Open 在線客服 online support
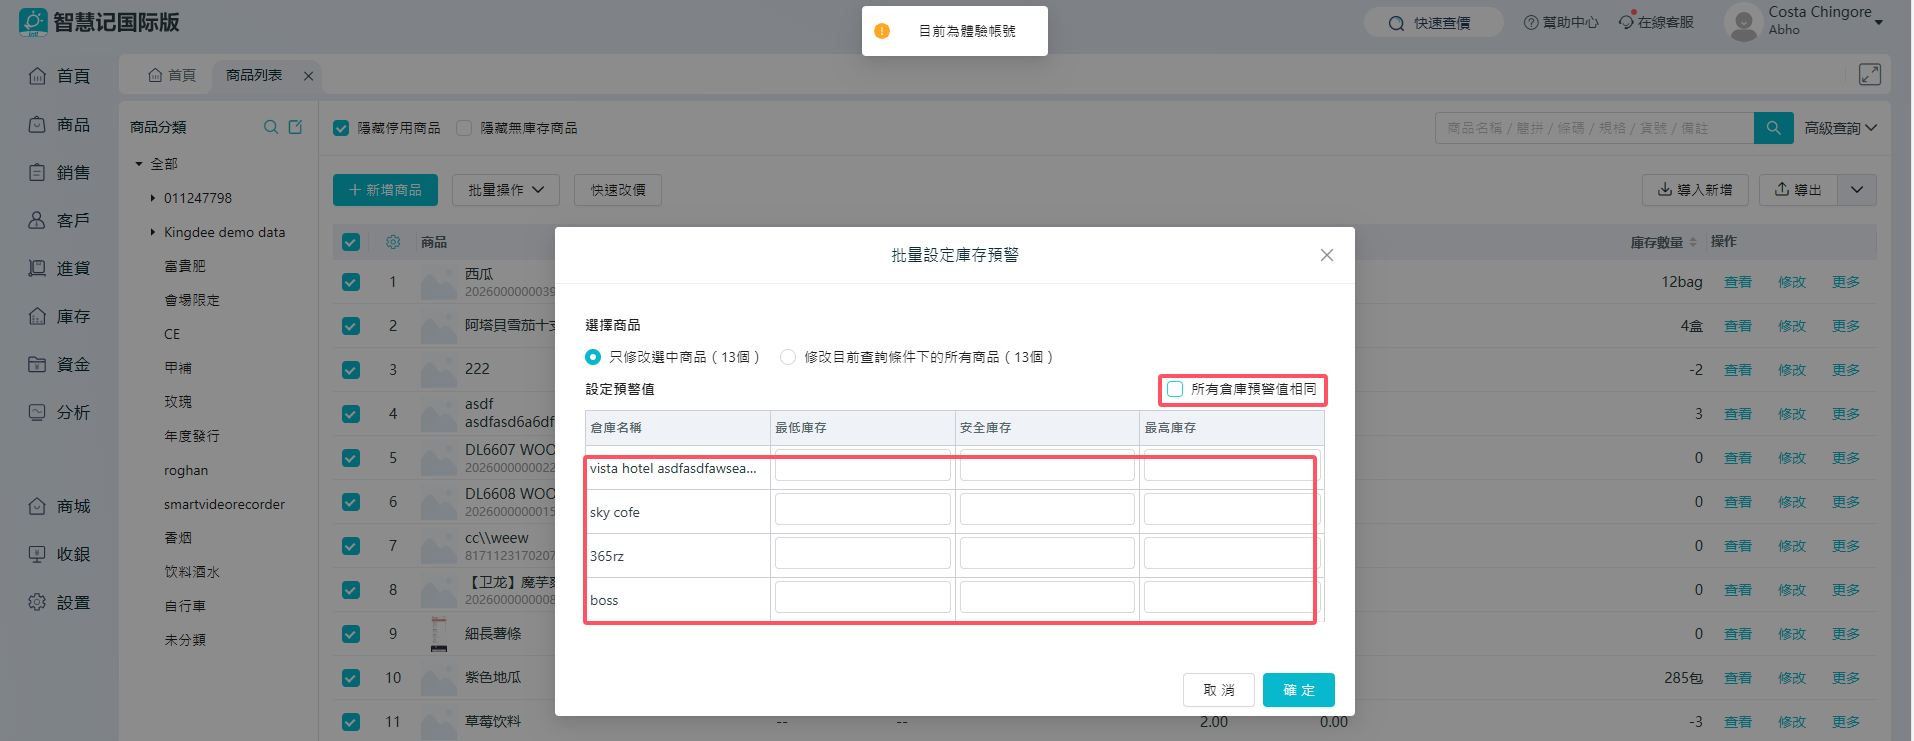Viewport: 1914px width, 741px height. click(x=1656, y=22)
